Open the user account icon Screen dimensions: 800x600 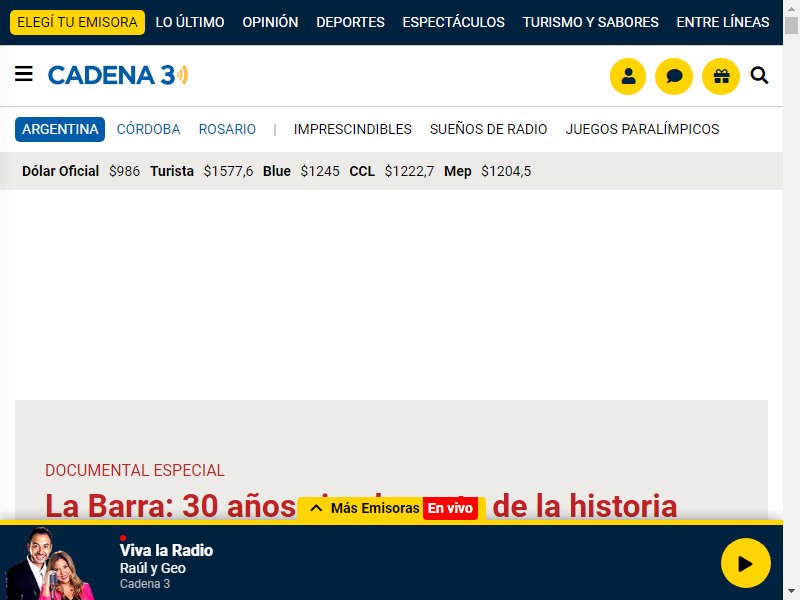pyautogui.click(x=628, y=77)
